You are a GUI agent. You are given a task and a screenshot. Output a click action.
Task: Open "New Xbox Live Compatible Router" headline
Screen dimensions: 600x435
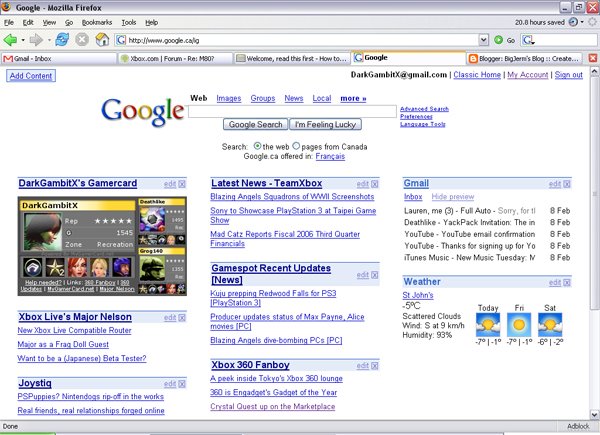tap(74, 330)
